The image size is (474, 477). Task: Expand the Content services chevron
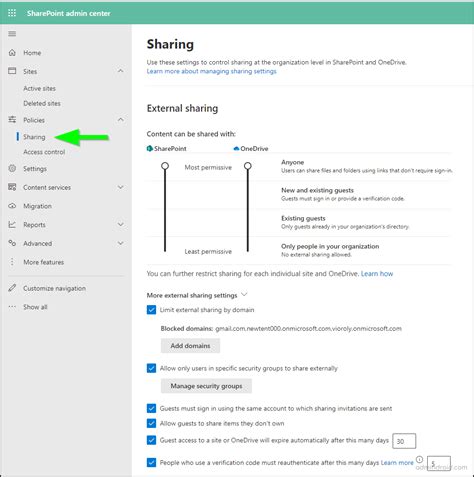[121, 187]
